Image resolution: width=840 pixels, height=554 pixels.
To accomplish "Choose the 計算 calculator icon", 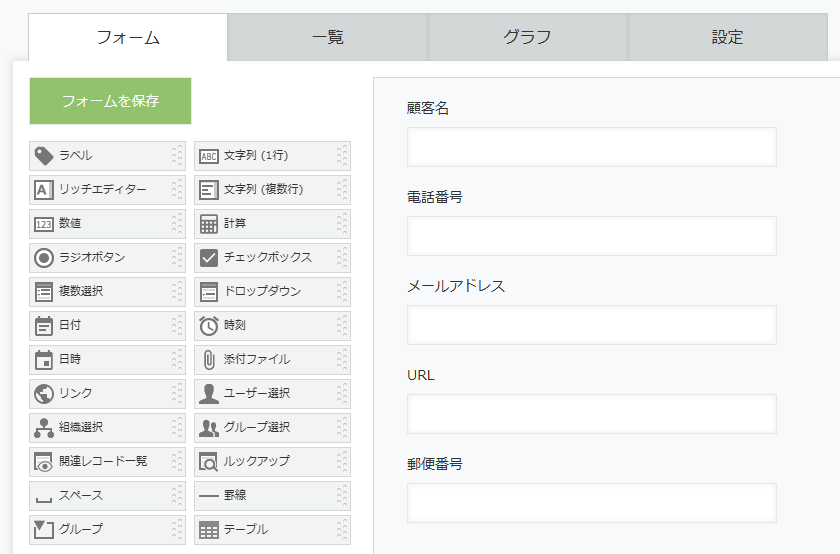I will tap(209, 224).
